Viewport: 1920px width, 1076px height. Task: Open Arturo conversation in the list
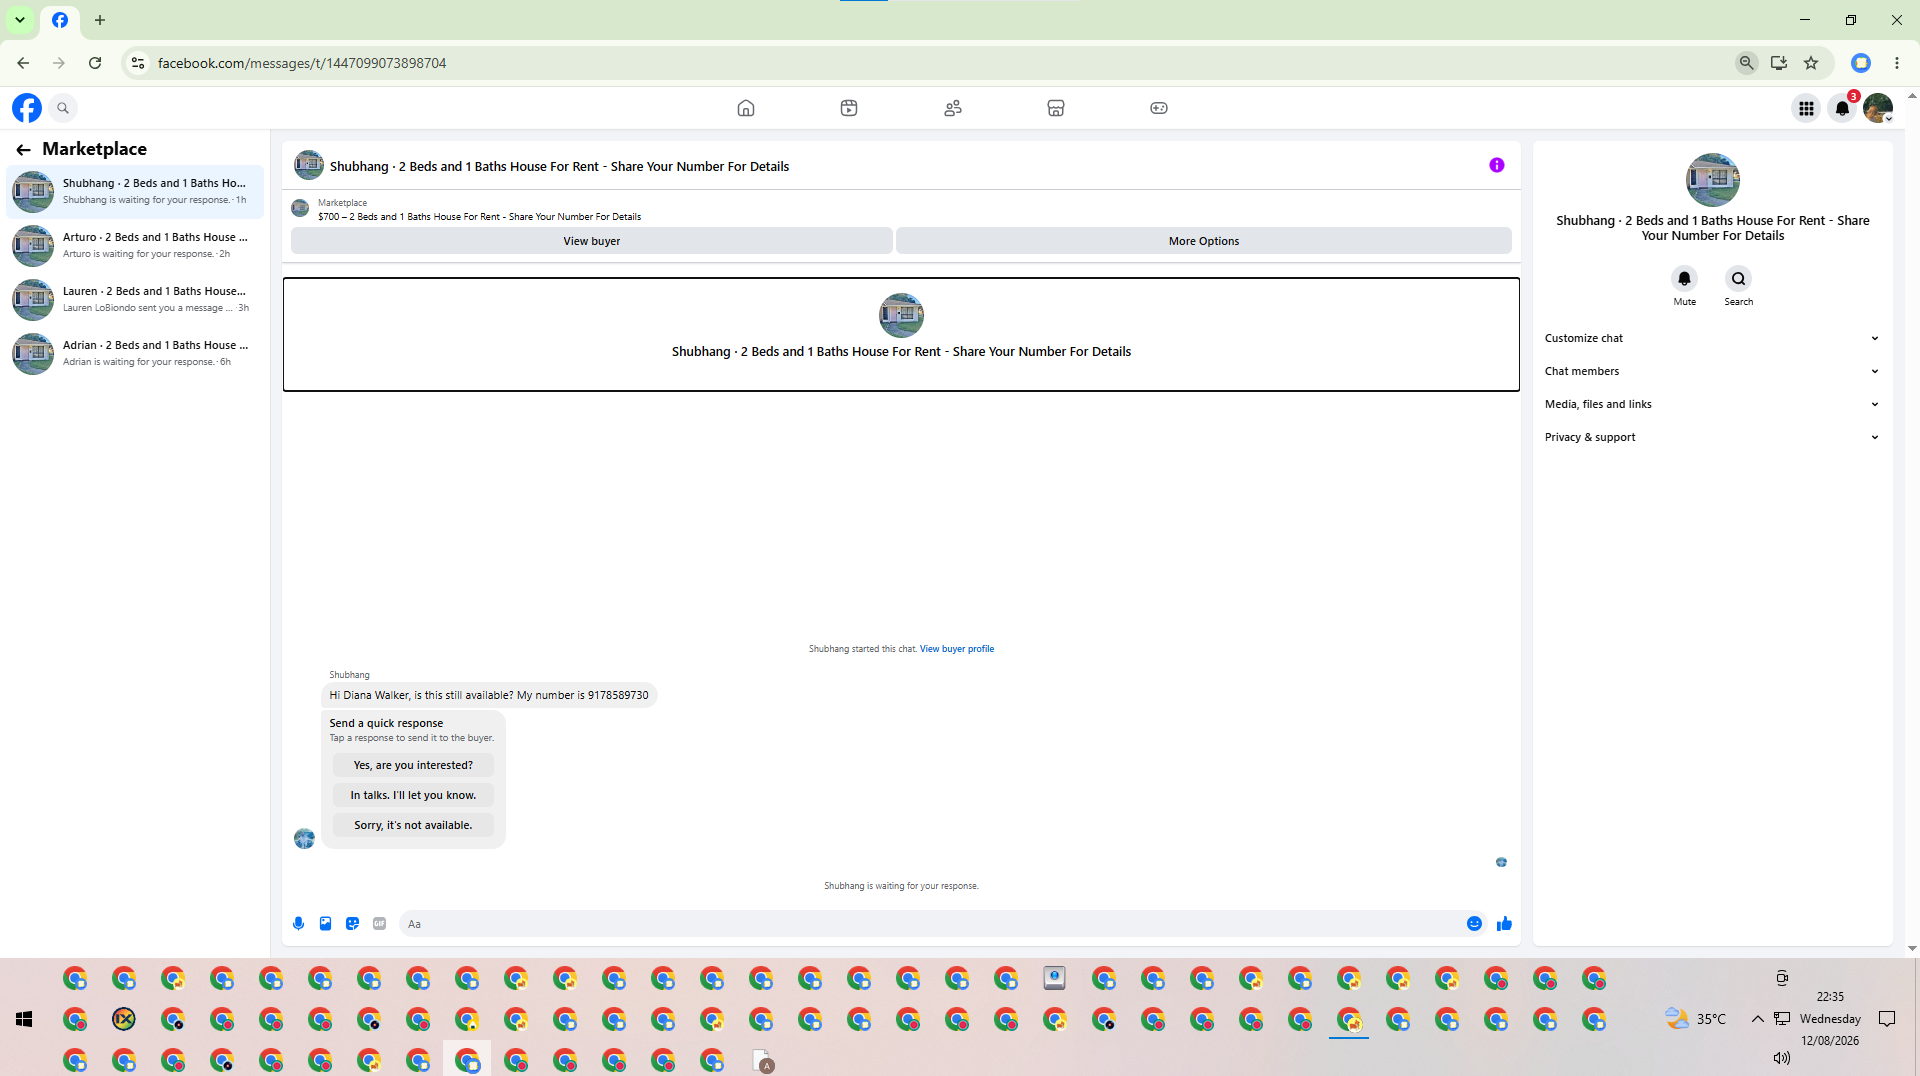point(136,245)
